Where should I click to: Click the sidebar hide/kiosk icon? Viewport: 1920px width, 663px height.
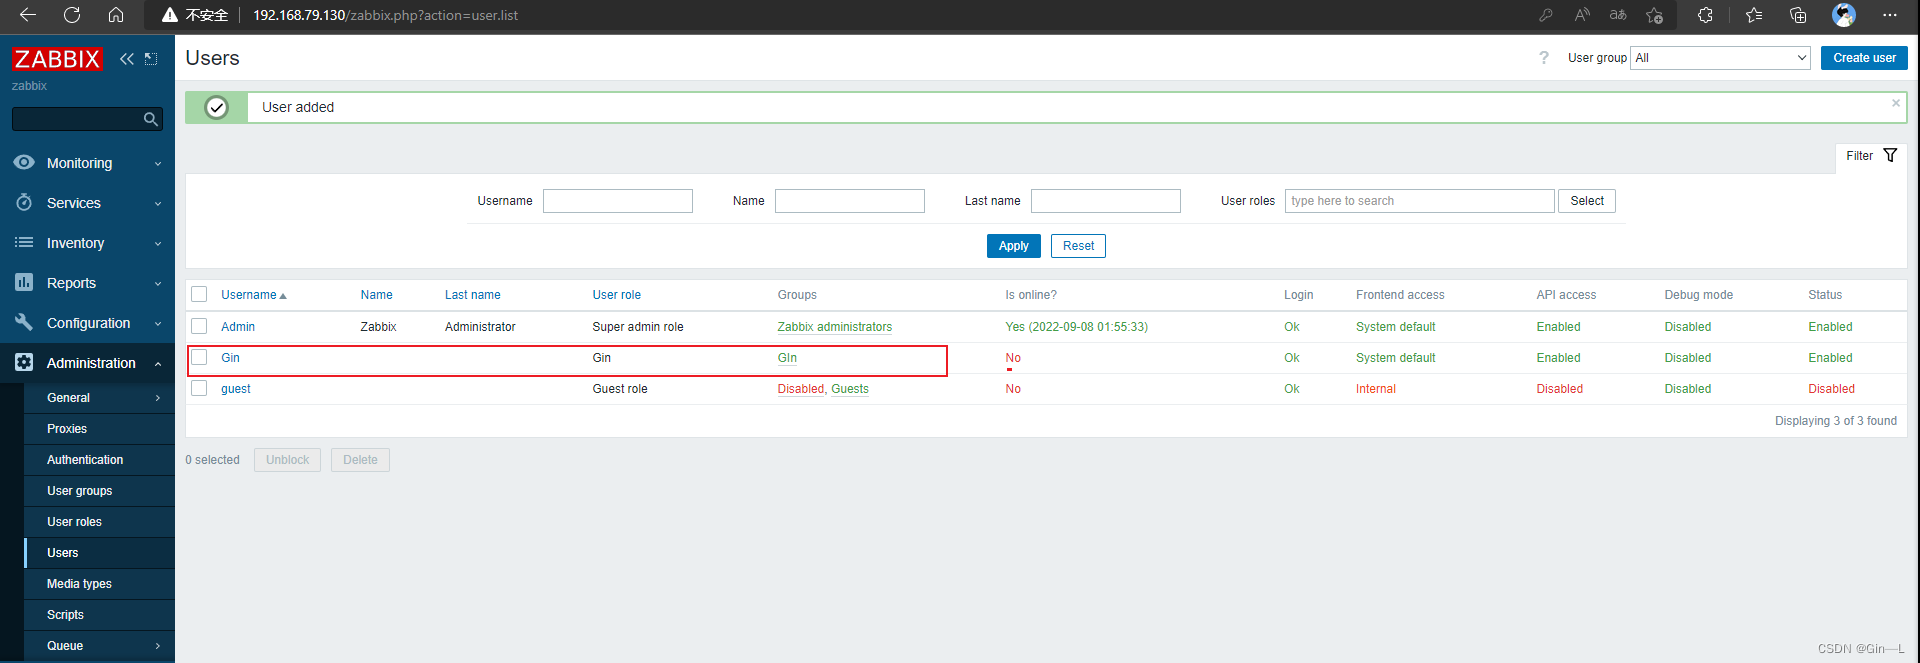(151, 59)
